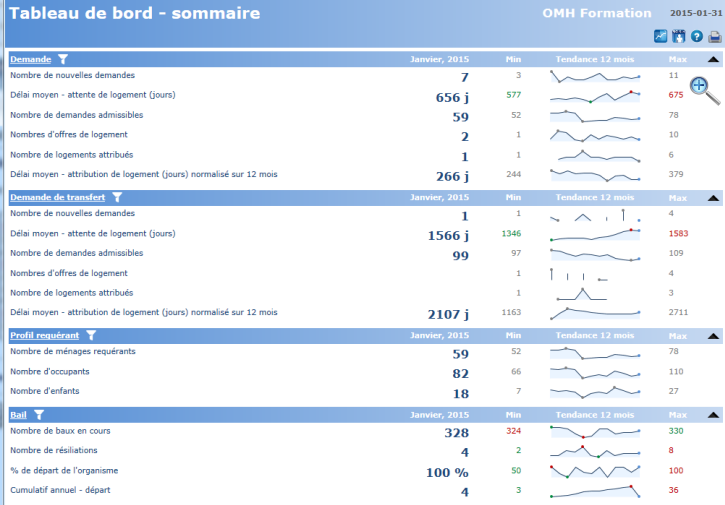Select the 2015-01-31 date in header
The height and width of the screenshot is (505, 725).
pyautogui.click(x=694, y=13)
